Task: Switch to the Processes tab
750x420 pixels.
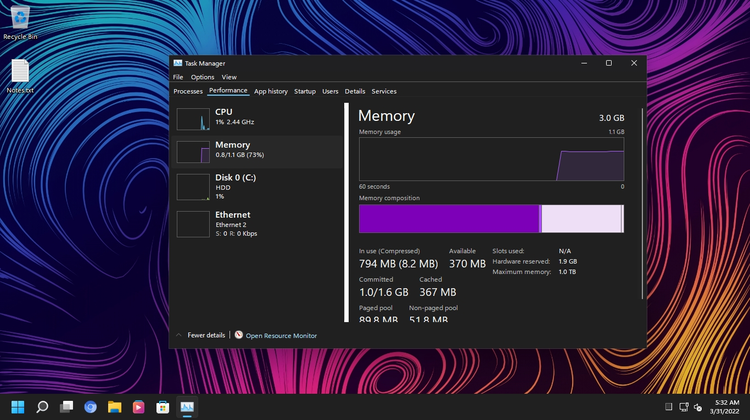Action: click(x=188, y=91)
